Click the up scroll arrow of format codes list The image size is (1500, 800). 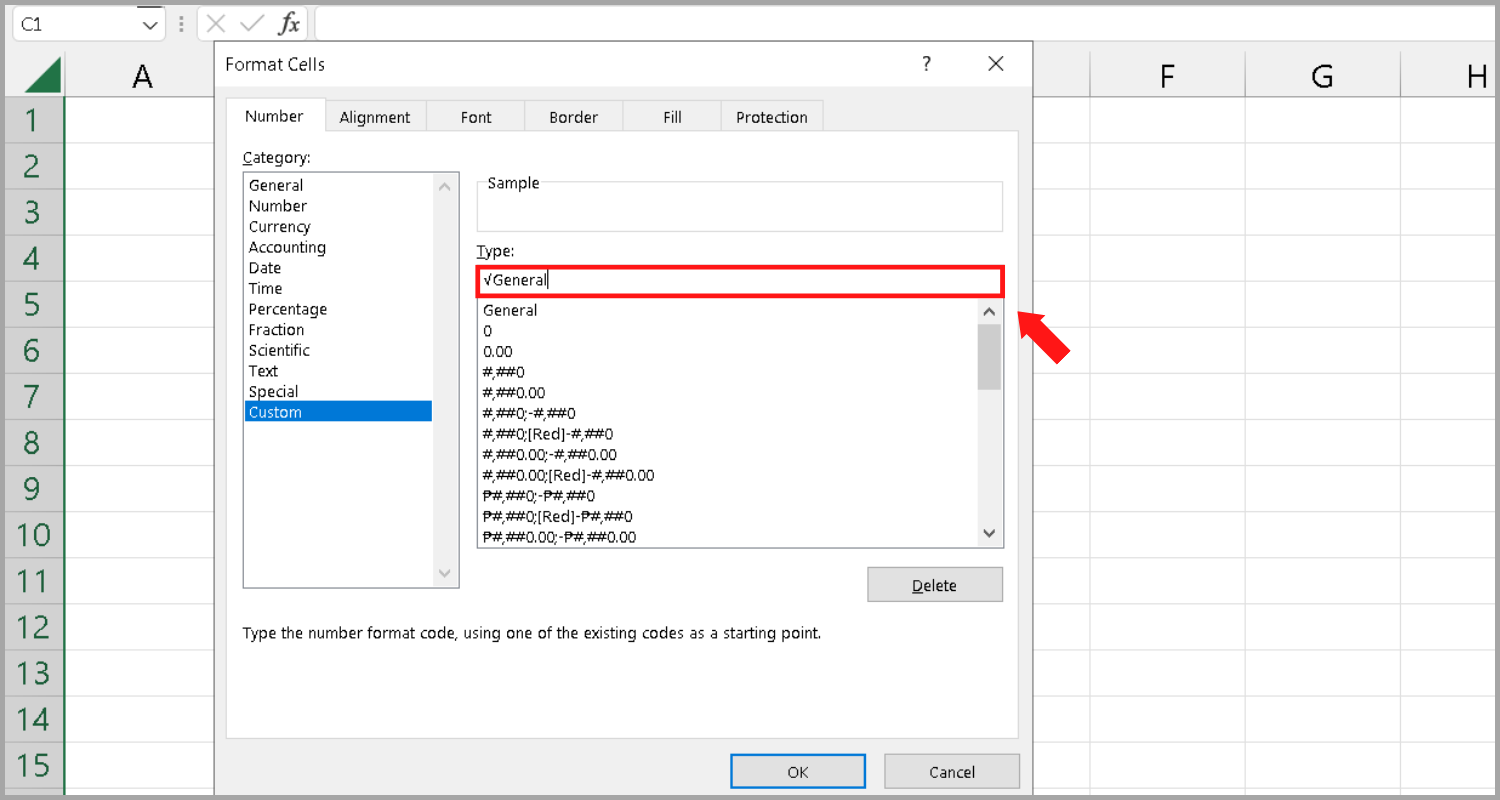pos(989,311)
